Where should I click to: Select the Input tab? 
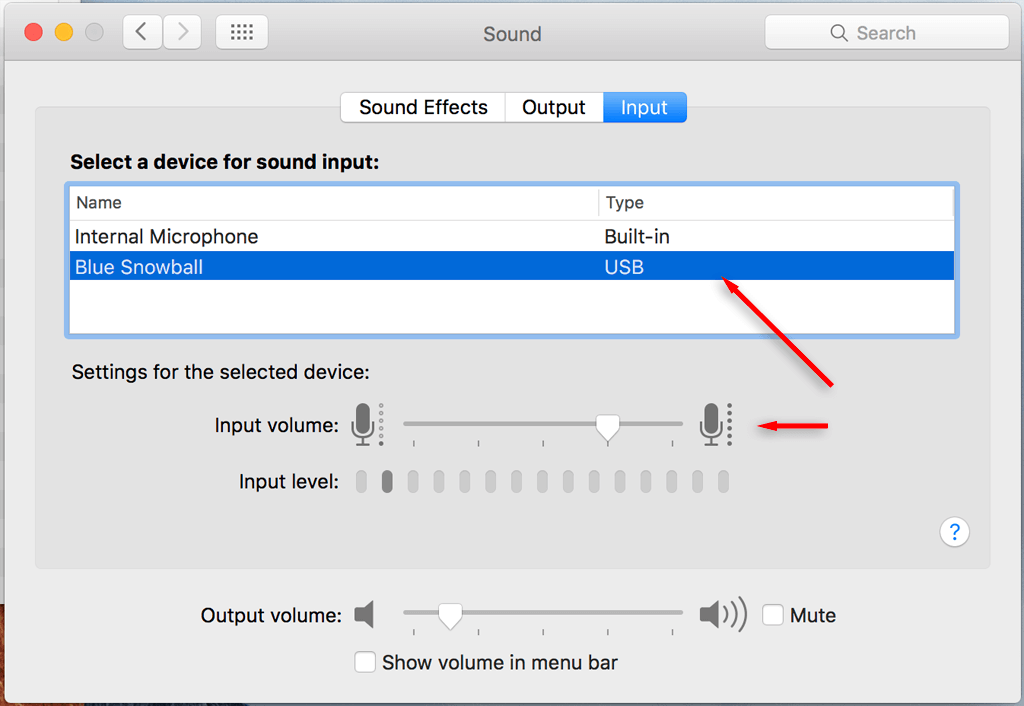(644, 108)
